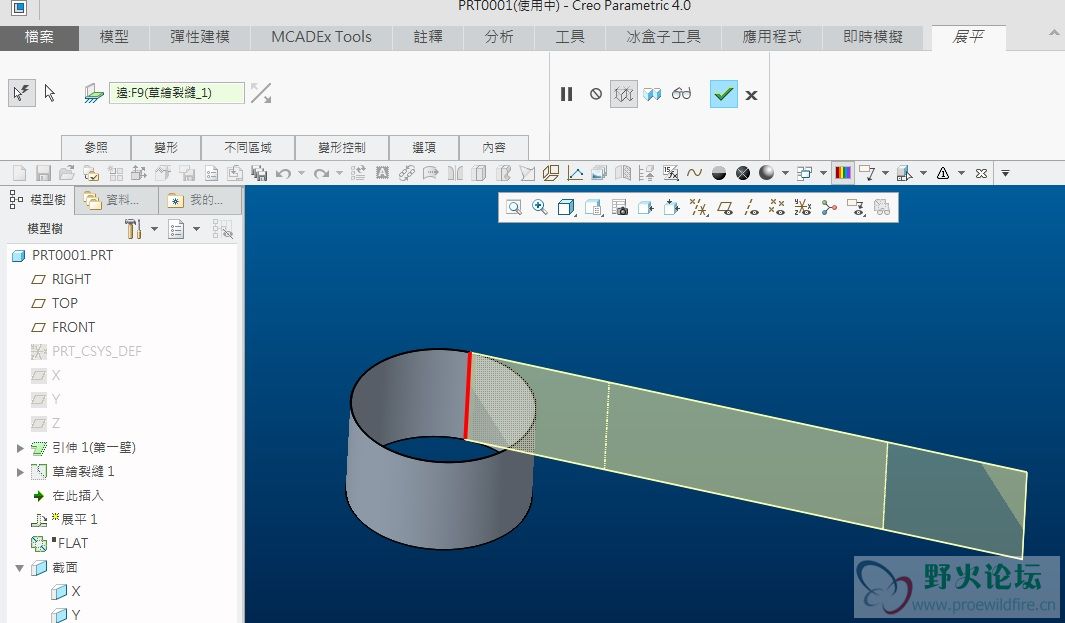Switch to the 工具 ribbon tab
The height and width of the screenshot is (623, 1065).
coord(569,37)
